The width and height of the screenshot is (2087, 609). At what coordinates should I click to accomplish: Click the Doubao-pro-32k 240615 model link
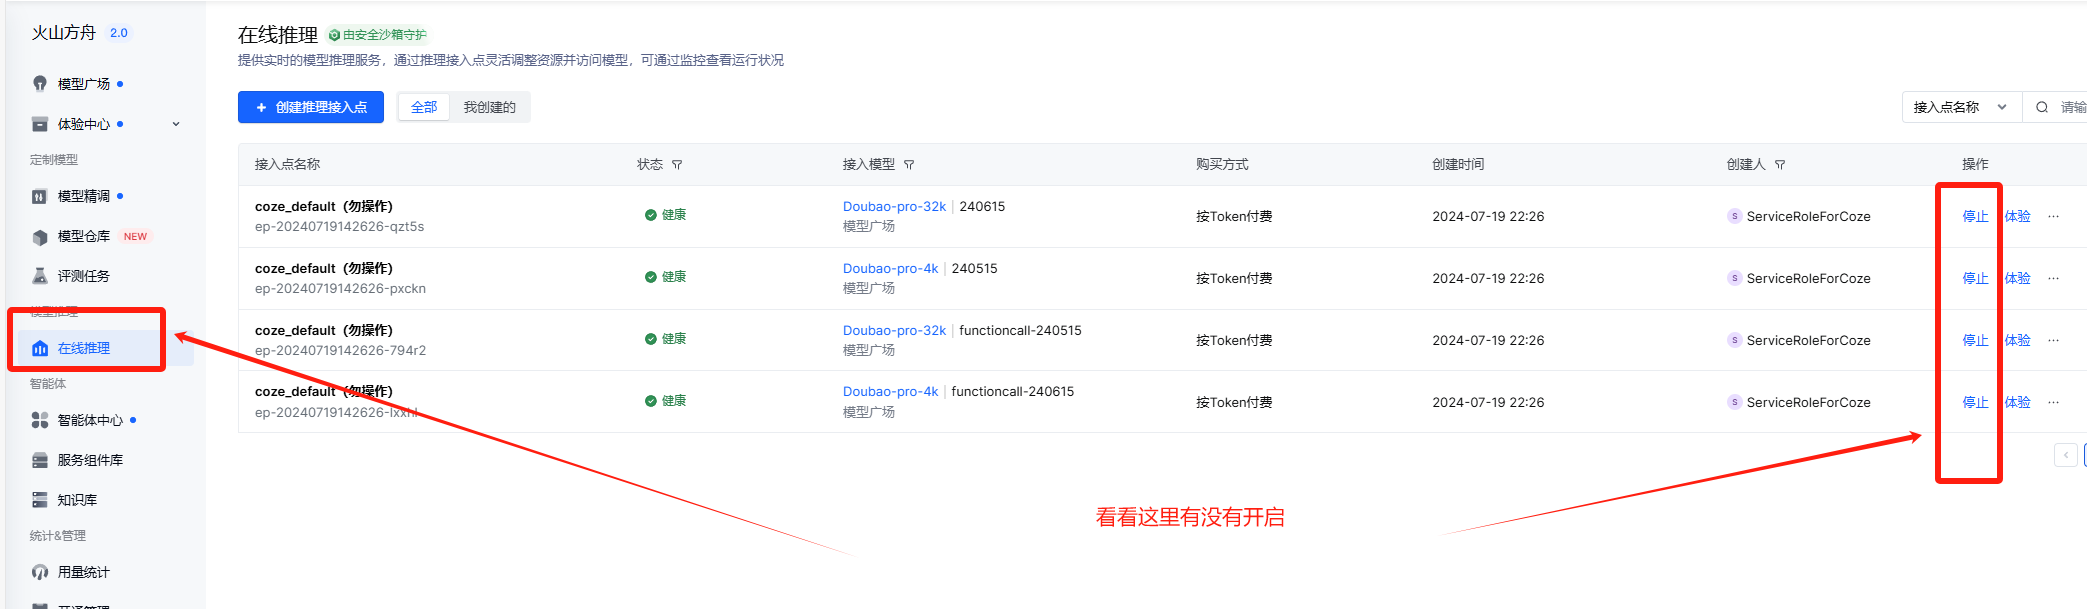894,207
